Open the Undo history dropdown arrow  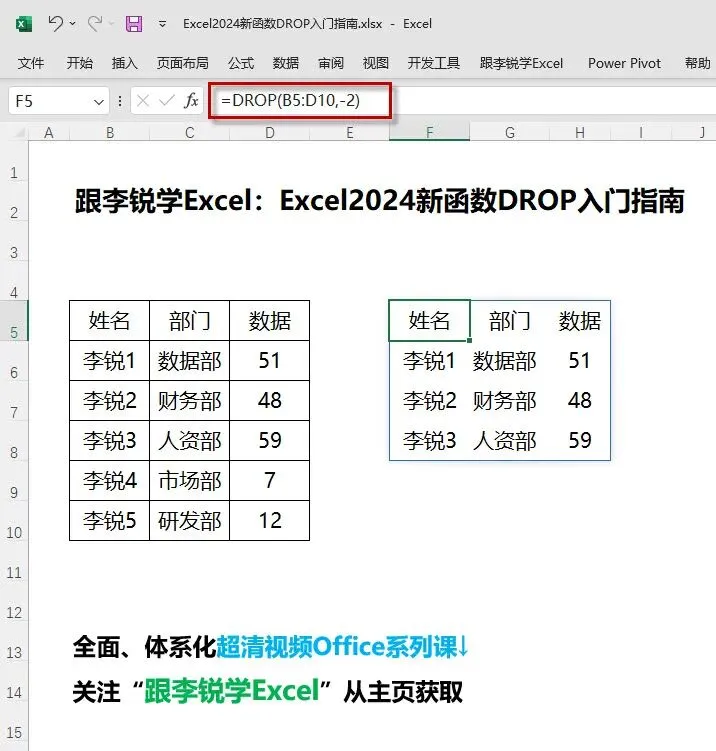pyautogui.click(x=73, y=23)
